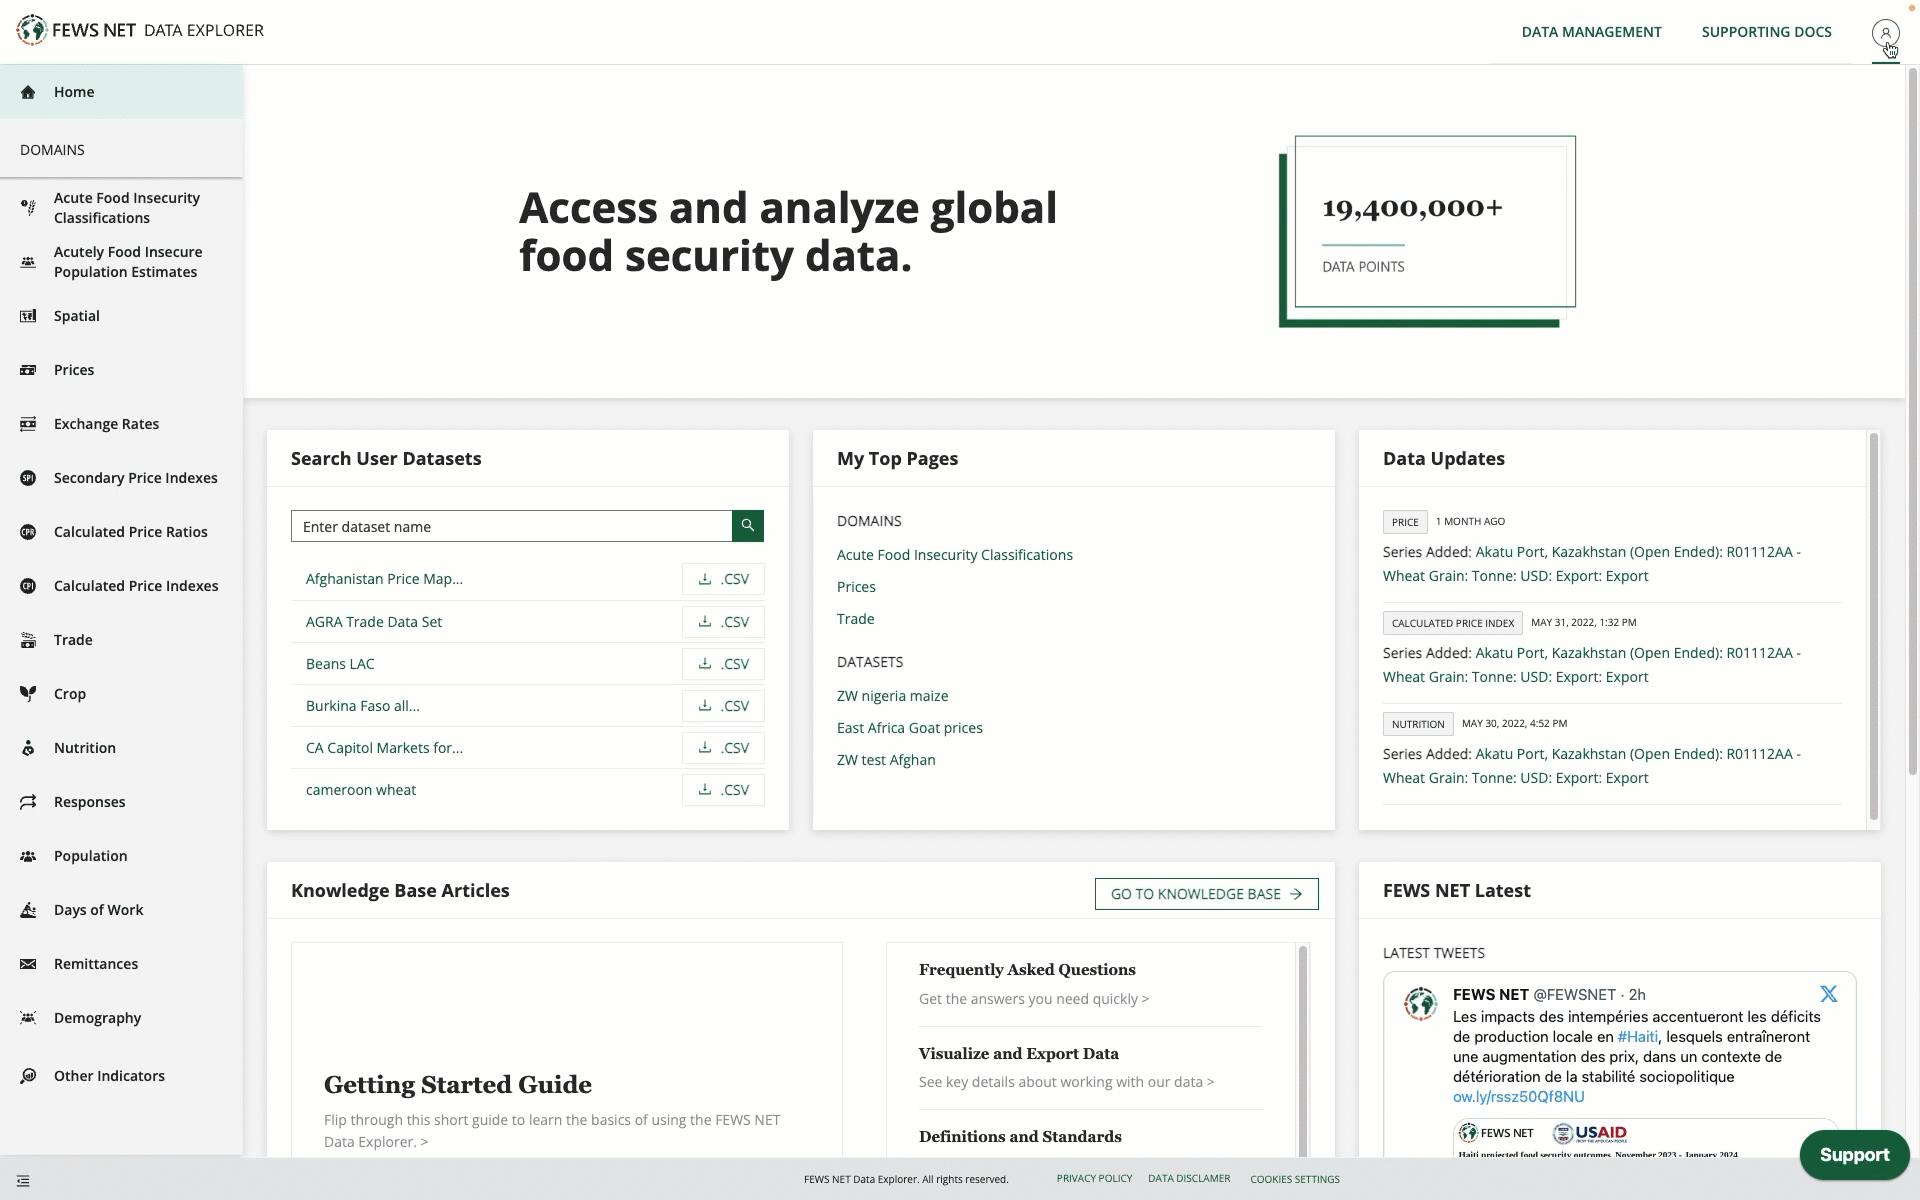Click the green Support button
This screenshot has width=1920, height=1200.
1853,1155
